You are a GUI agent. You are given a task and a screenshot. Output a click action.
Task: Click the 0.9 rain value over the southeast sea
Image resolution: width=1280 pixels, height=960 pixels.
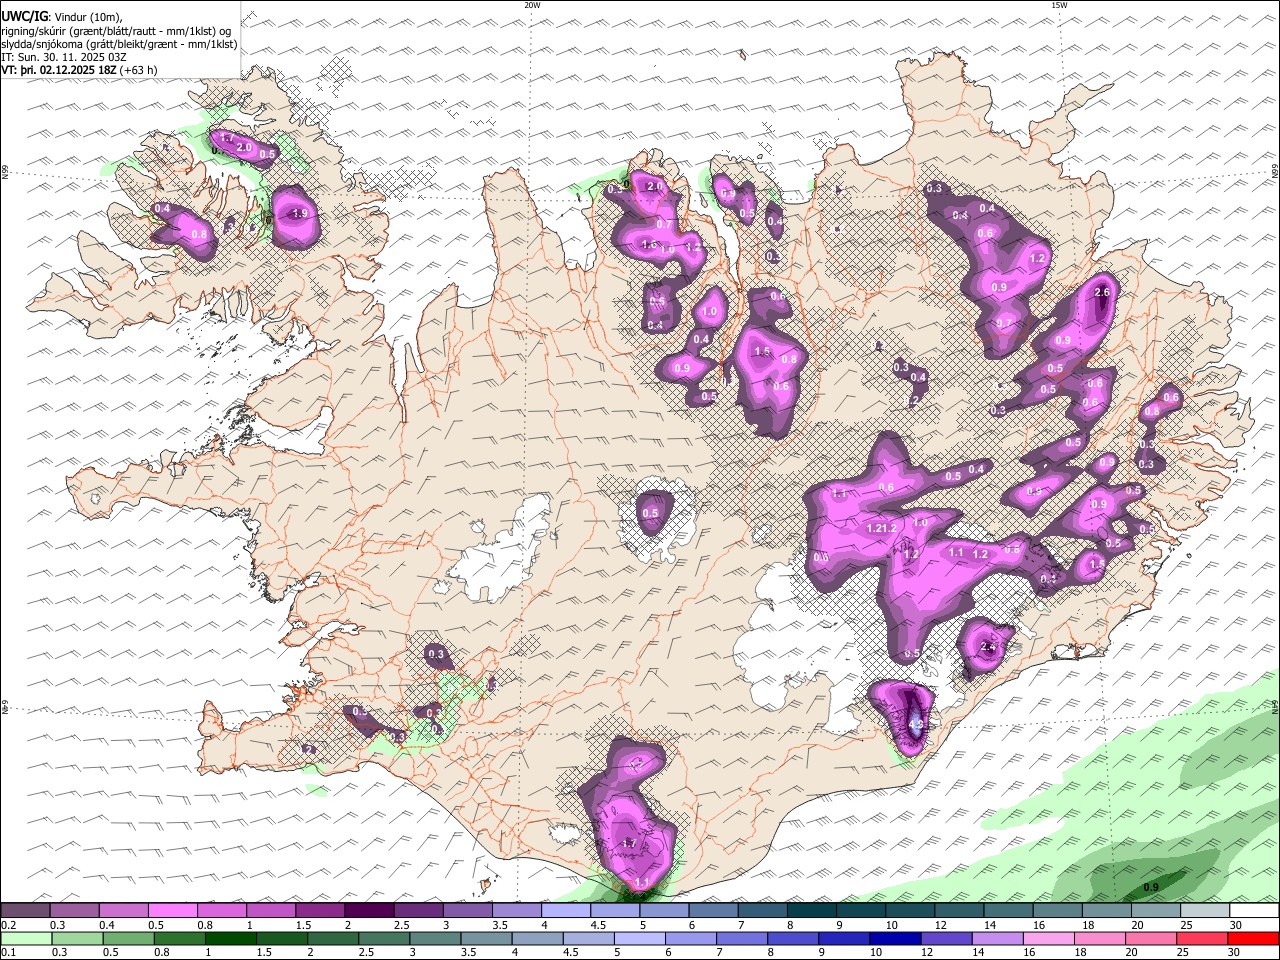[x=1151, y=887]
